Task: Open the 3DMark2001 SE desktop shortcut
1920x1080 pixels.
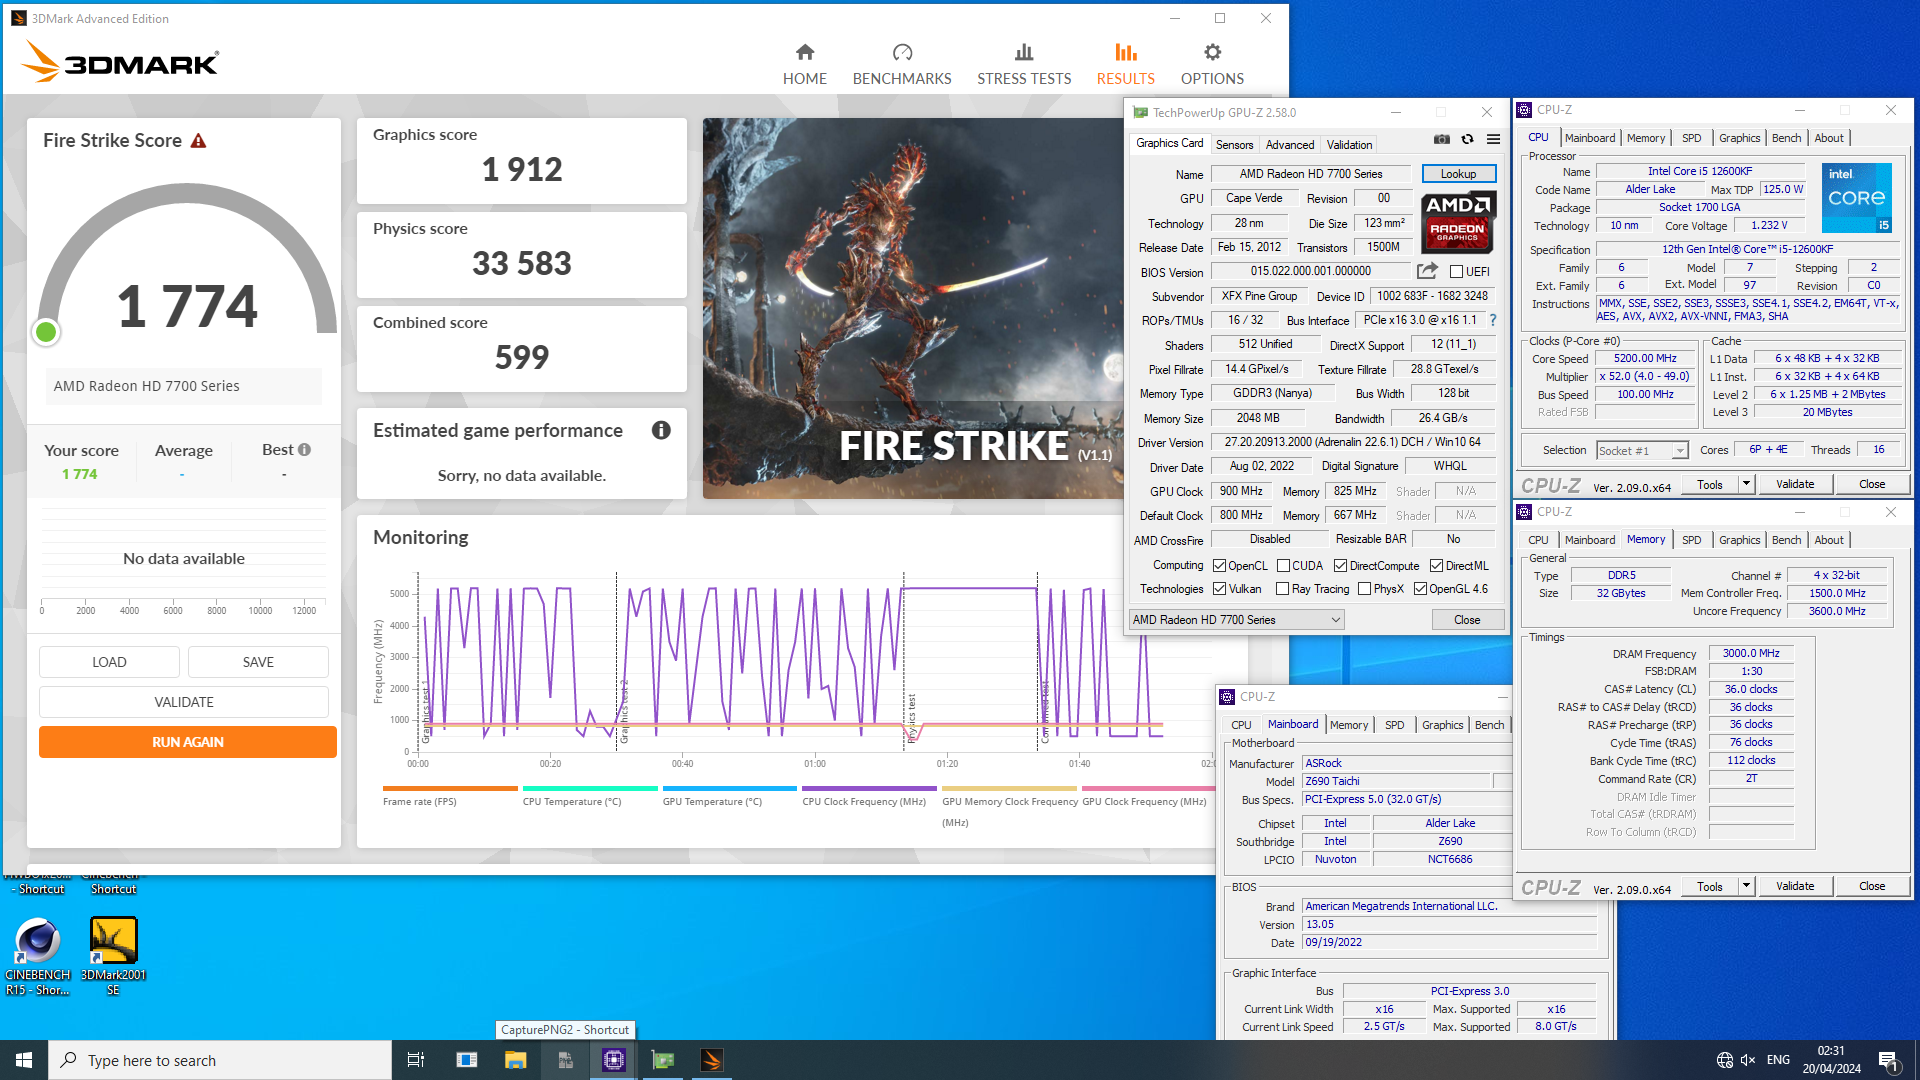Action: [x=113, y=956]
